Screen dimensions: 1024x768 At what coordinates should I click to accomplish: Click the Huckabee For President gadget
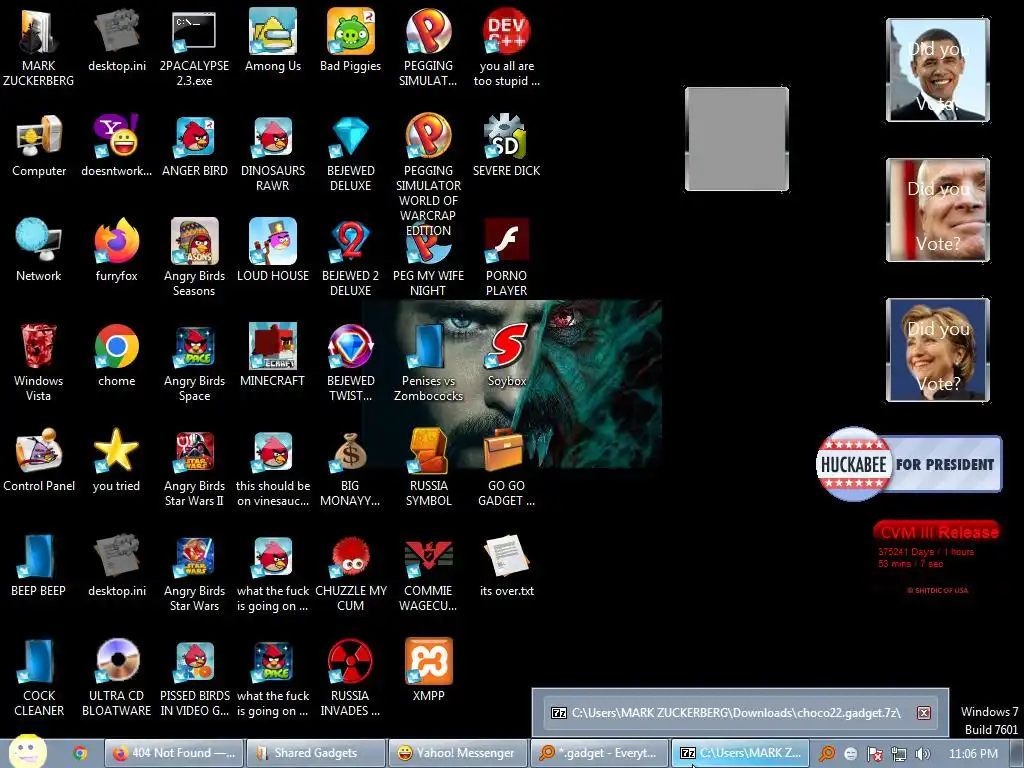coord(909,464)
